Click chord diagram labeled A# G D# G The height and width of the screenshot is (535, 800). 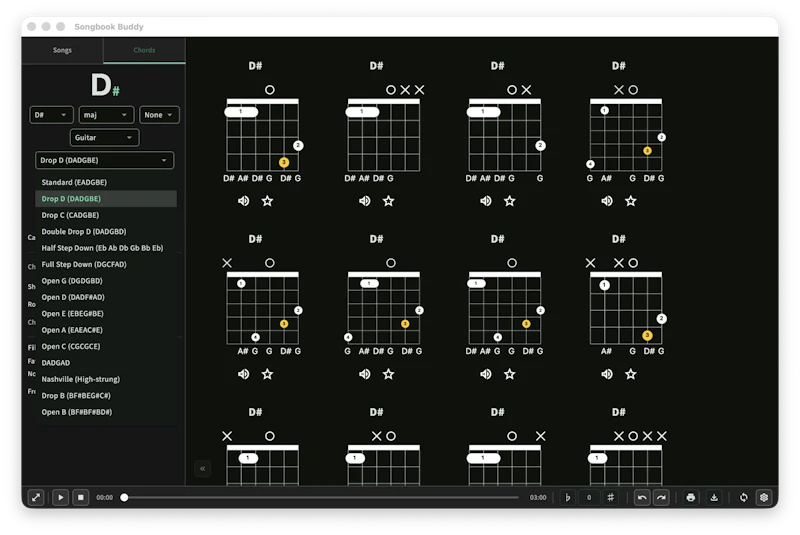626,308
